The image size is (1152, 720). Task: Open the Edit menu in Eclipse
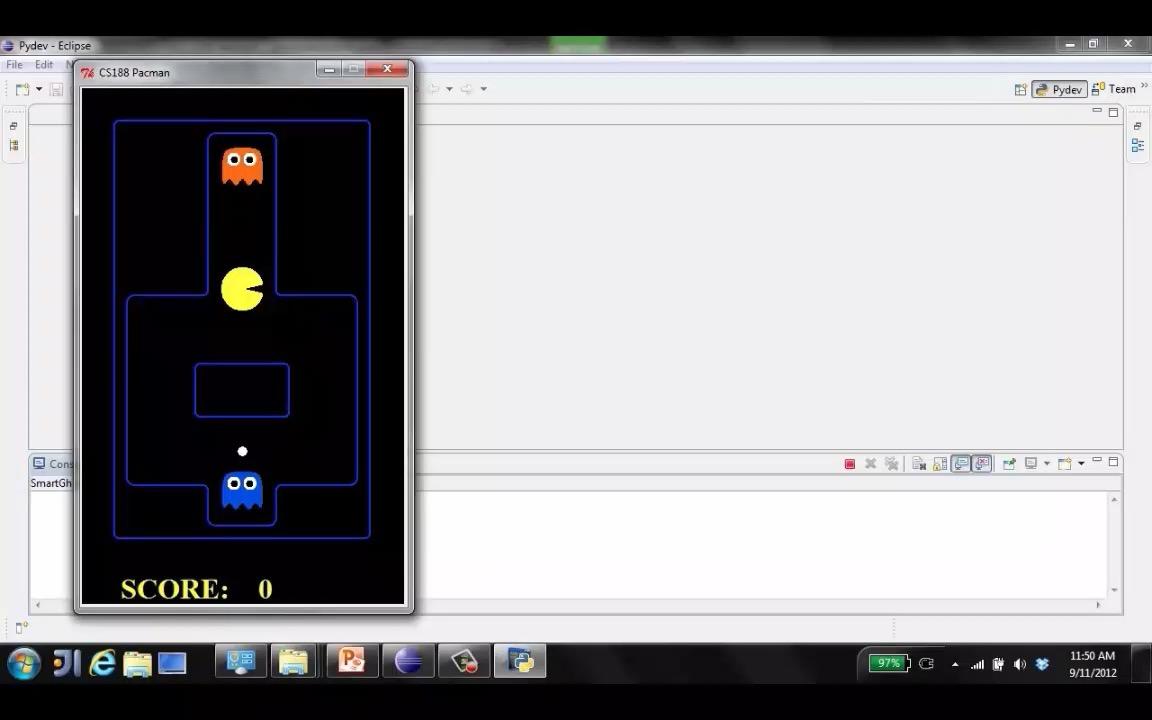[x=44, y=65]
